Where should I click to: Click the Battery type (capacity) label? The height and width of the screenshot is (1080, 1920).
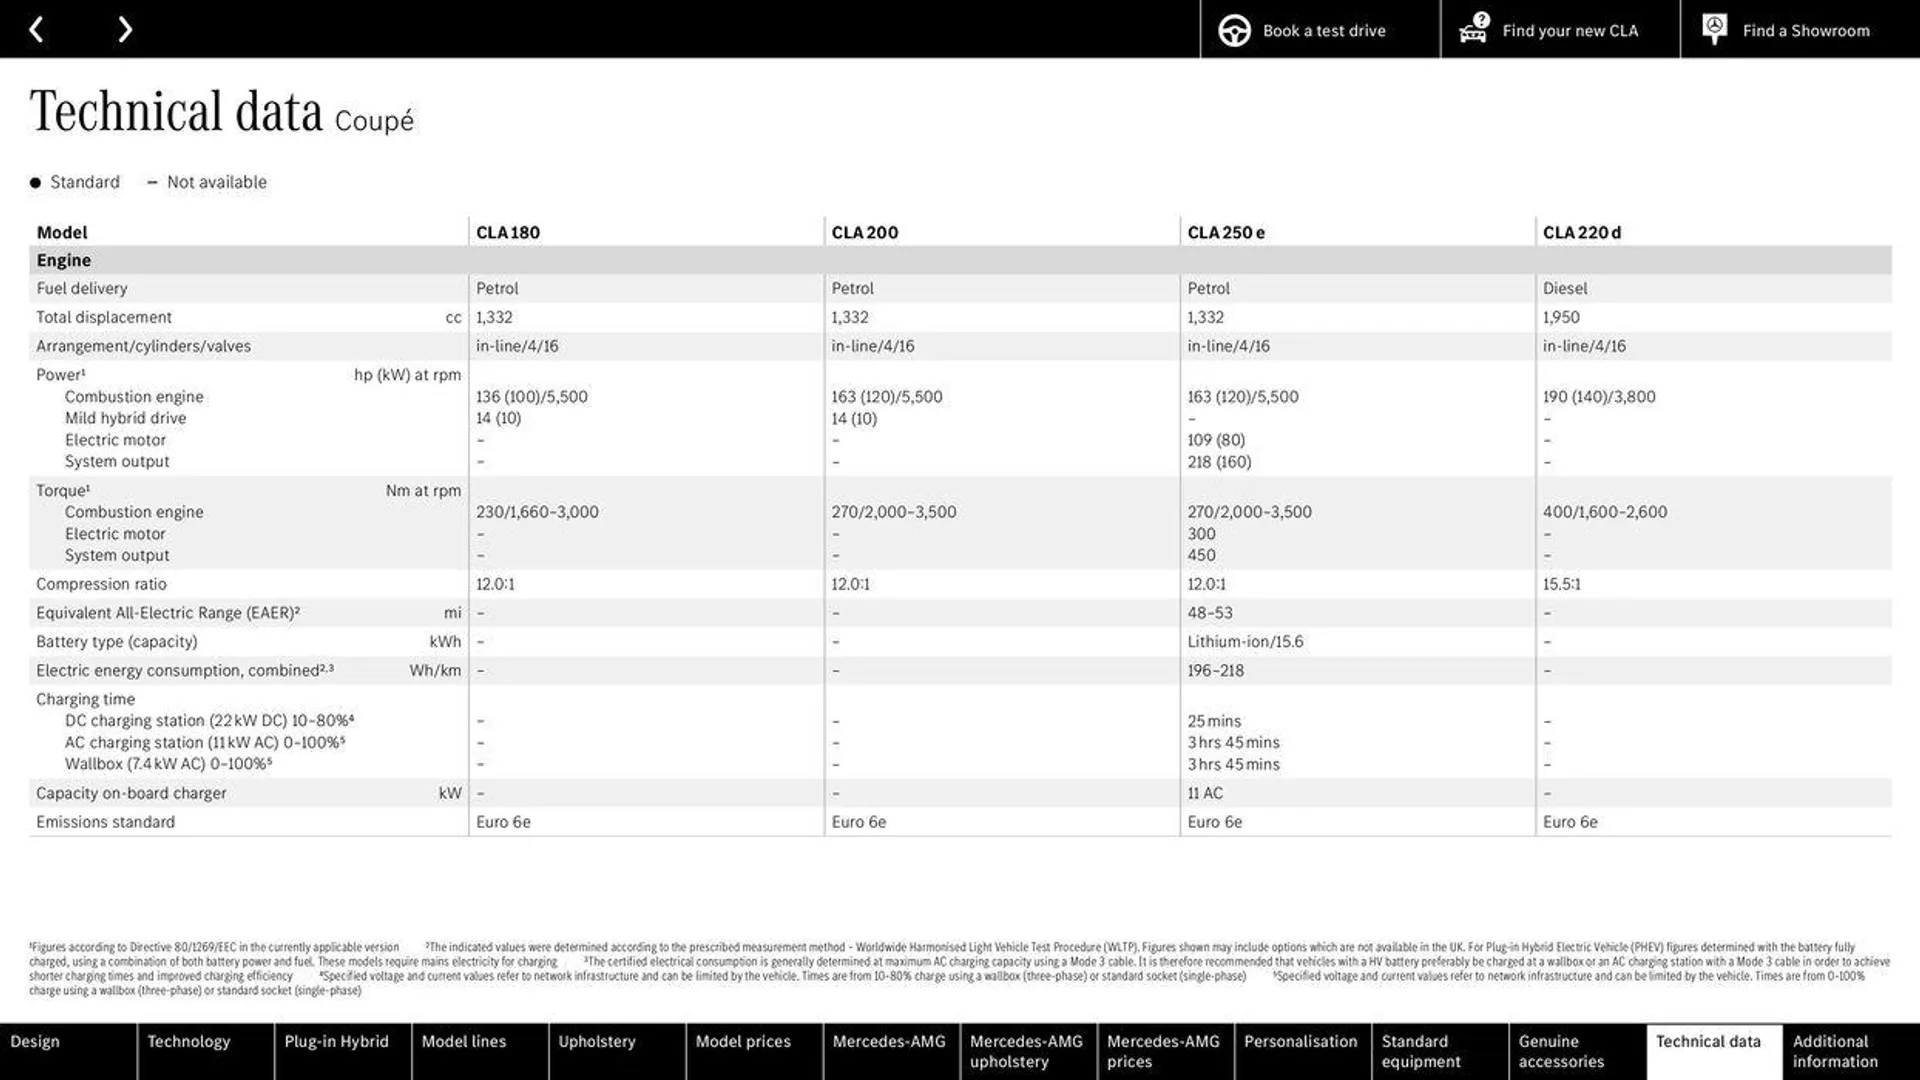(117, 642)
